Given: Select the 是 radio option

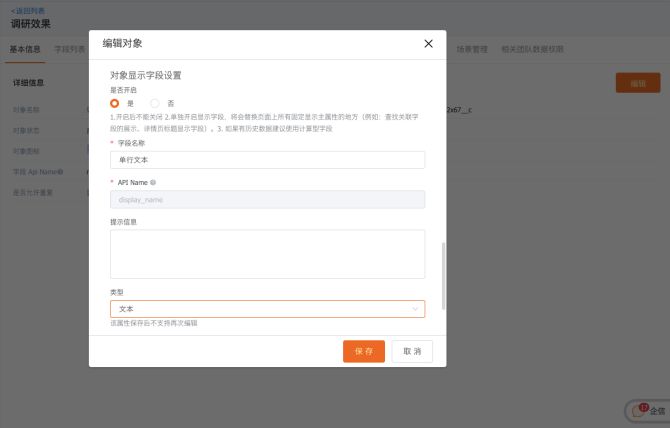Looking at the screenshot, I should pyautogui.click(x=115, y=103).
